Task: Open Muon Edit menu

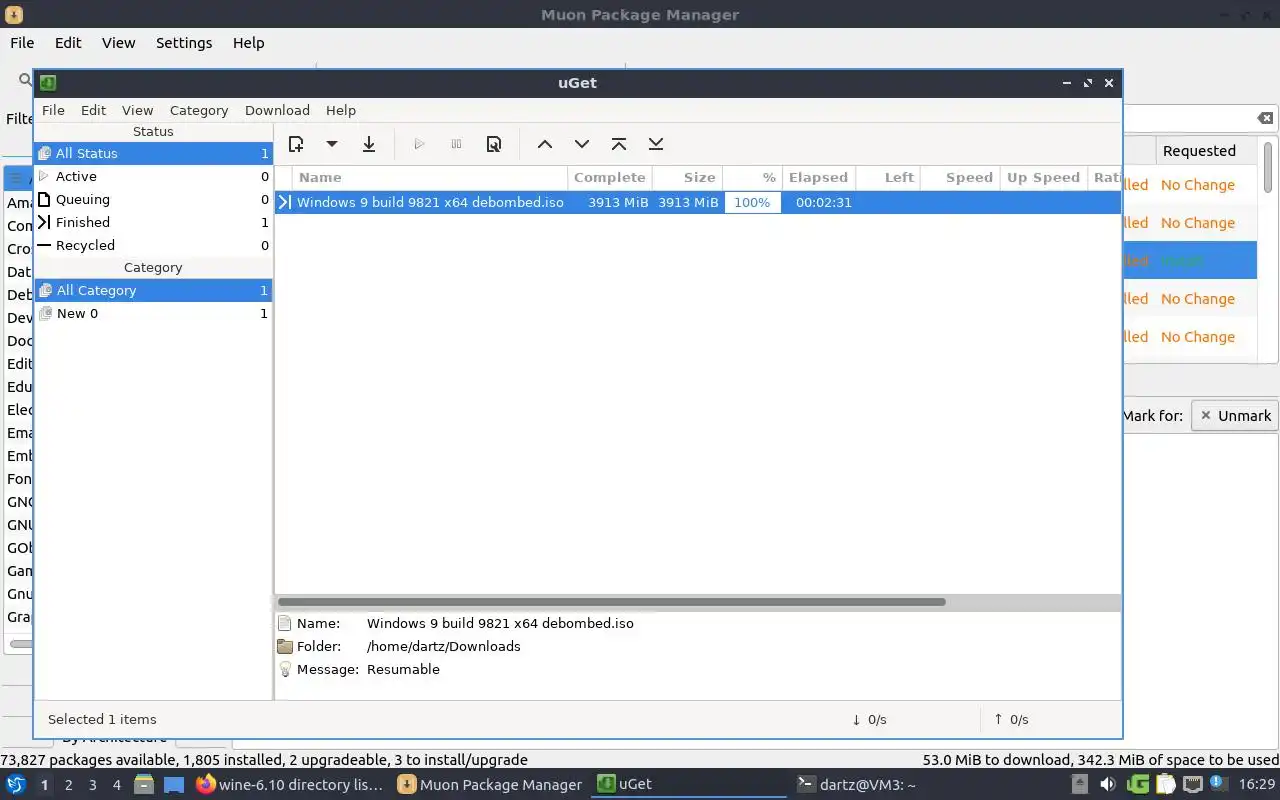Action: click(68, 43)
